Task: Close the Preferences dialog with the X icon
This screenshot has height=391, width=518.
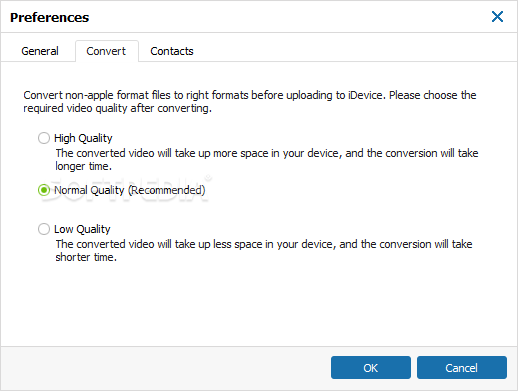Action: click(497, 16)
